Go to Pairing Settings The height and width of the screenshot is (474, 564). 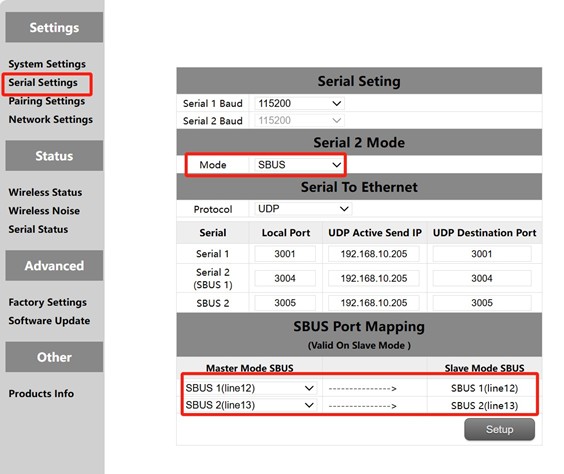(47, 101)
